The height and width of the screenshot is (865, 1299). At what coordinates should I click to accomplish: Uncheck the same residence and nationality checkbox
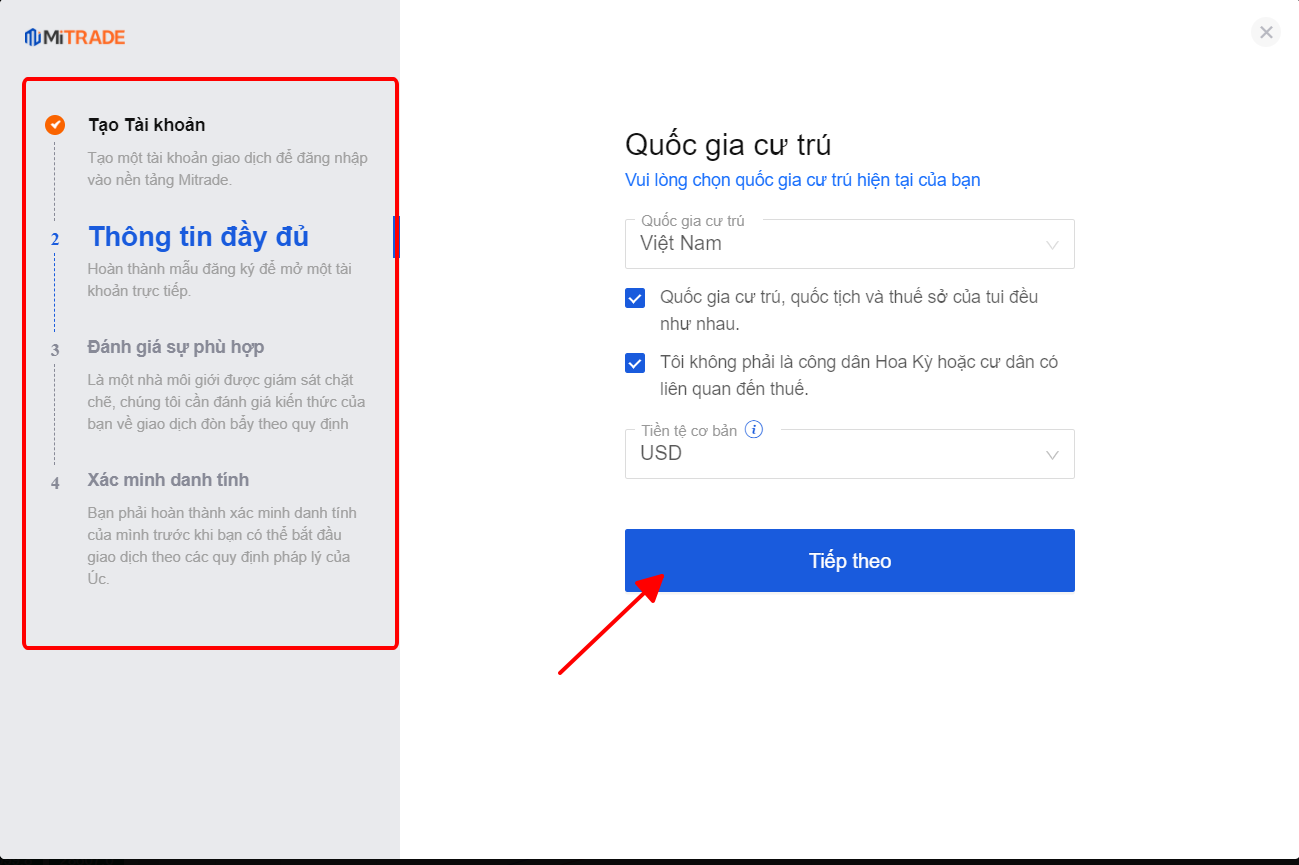[x=635, y=298]
